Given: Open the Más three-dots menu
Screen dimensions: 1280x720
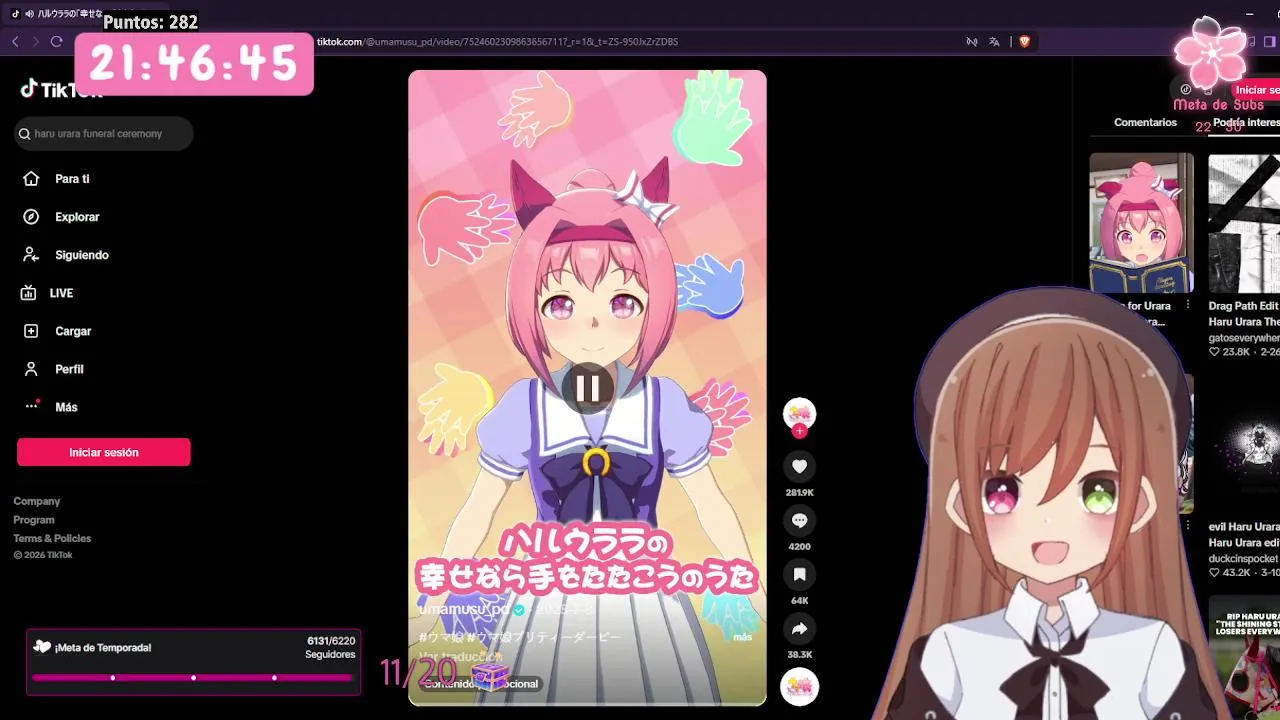Looking at the screenshot, I should coord(31,406).
